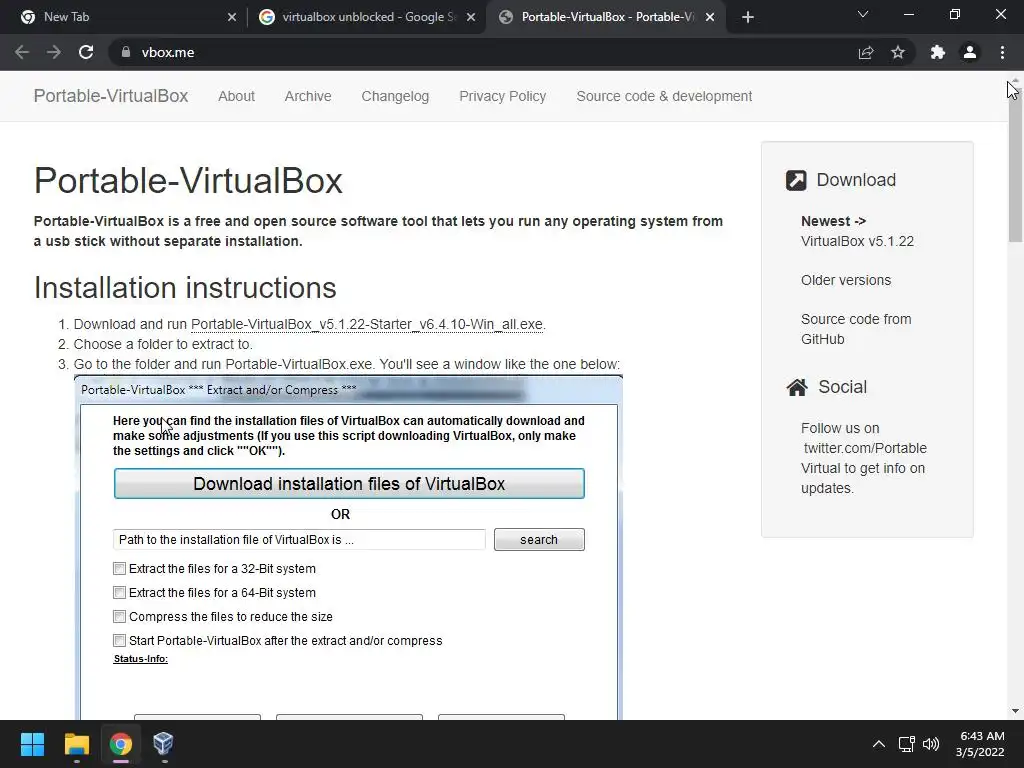
Task: Open a new tab with plus button
Action: 748,17
